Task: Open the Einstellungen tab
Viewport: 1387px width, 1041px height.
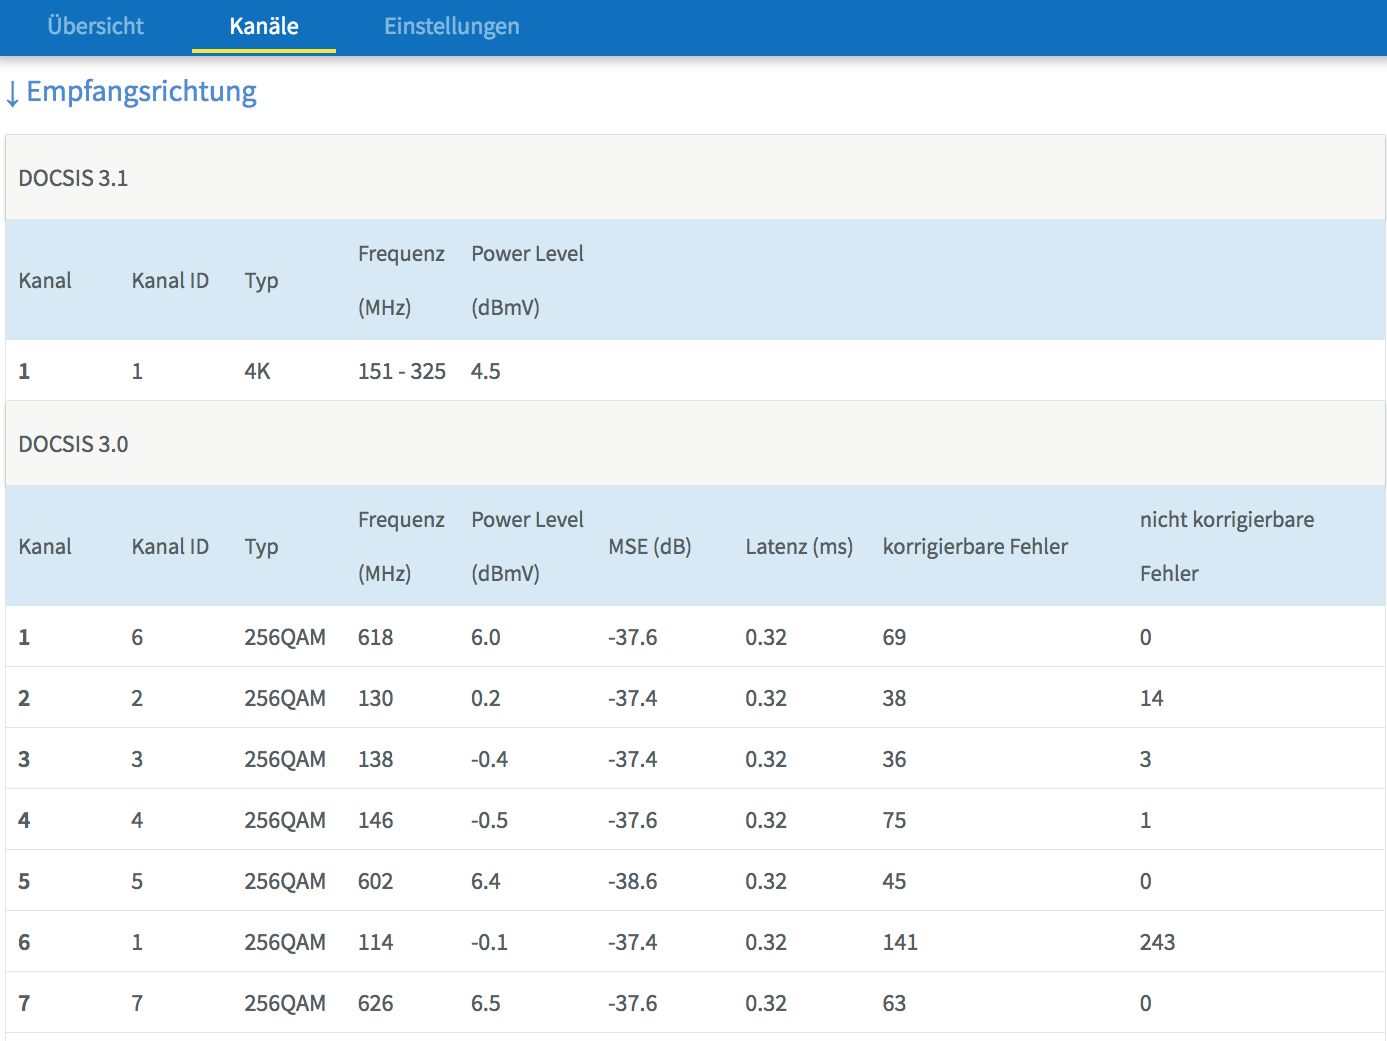Action: tap(452, 26)
